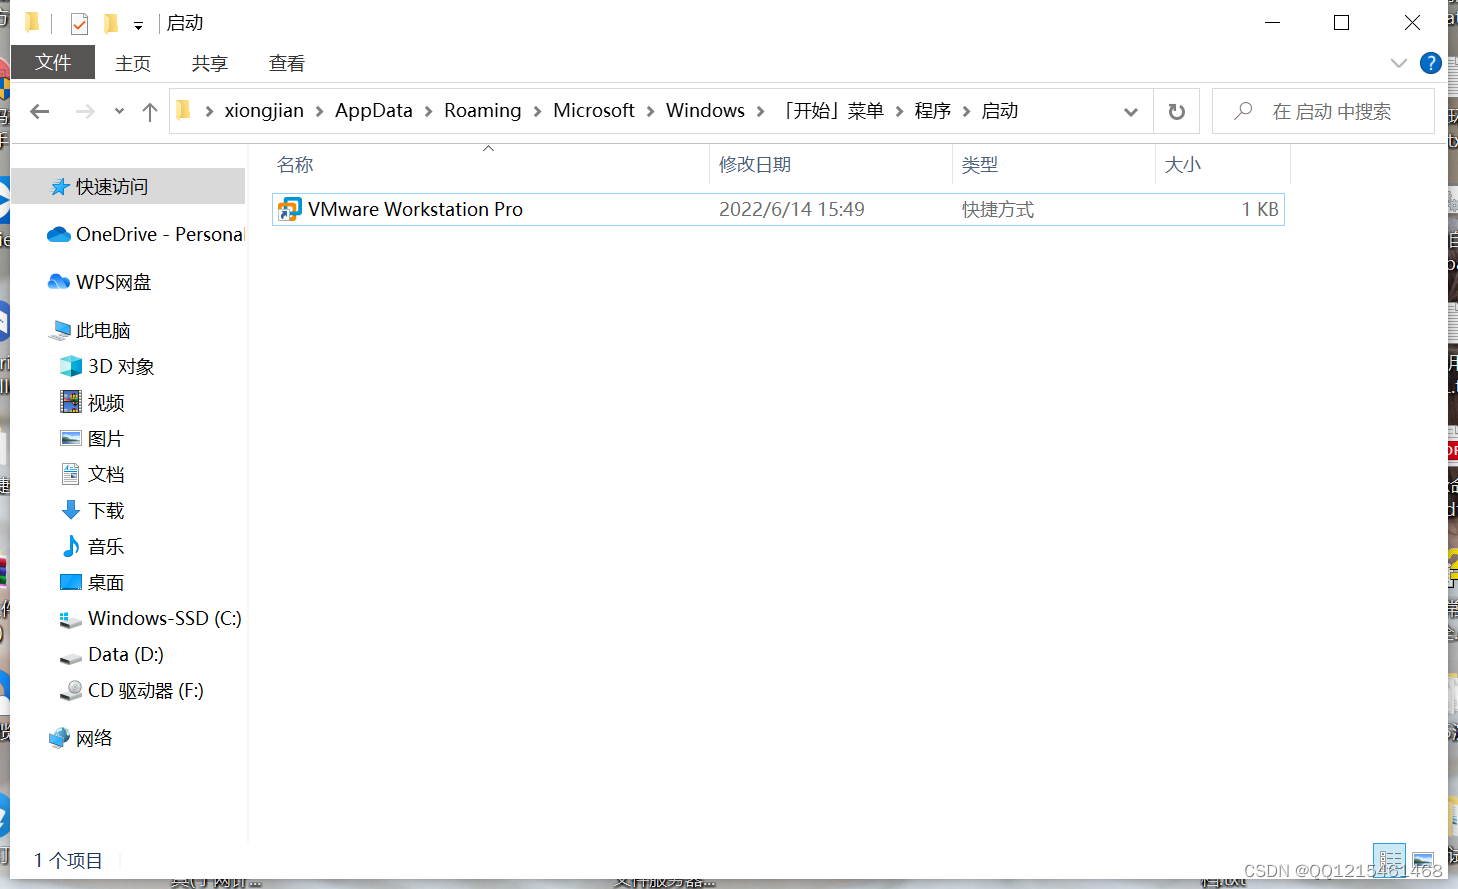Click the 音乐 note icon
1458x889 pixels.
pos(71,546)
